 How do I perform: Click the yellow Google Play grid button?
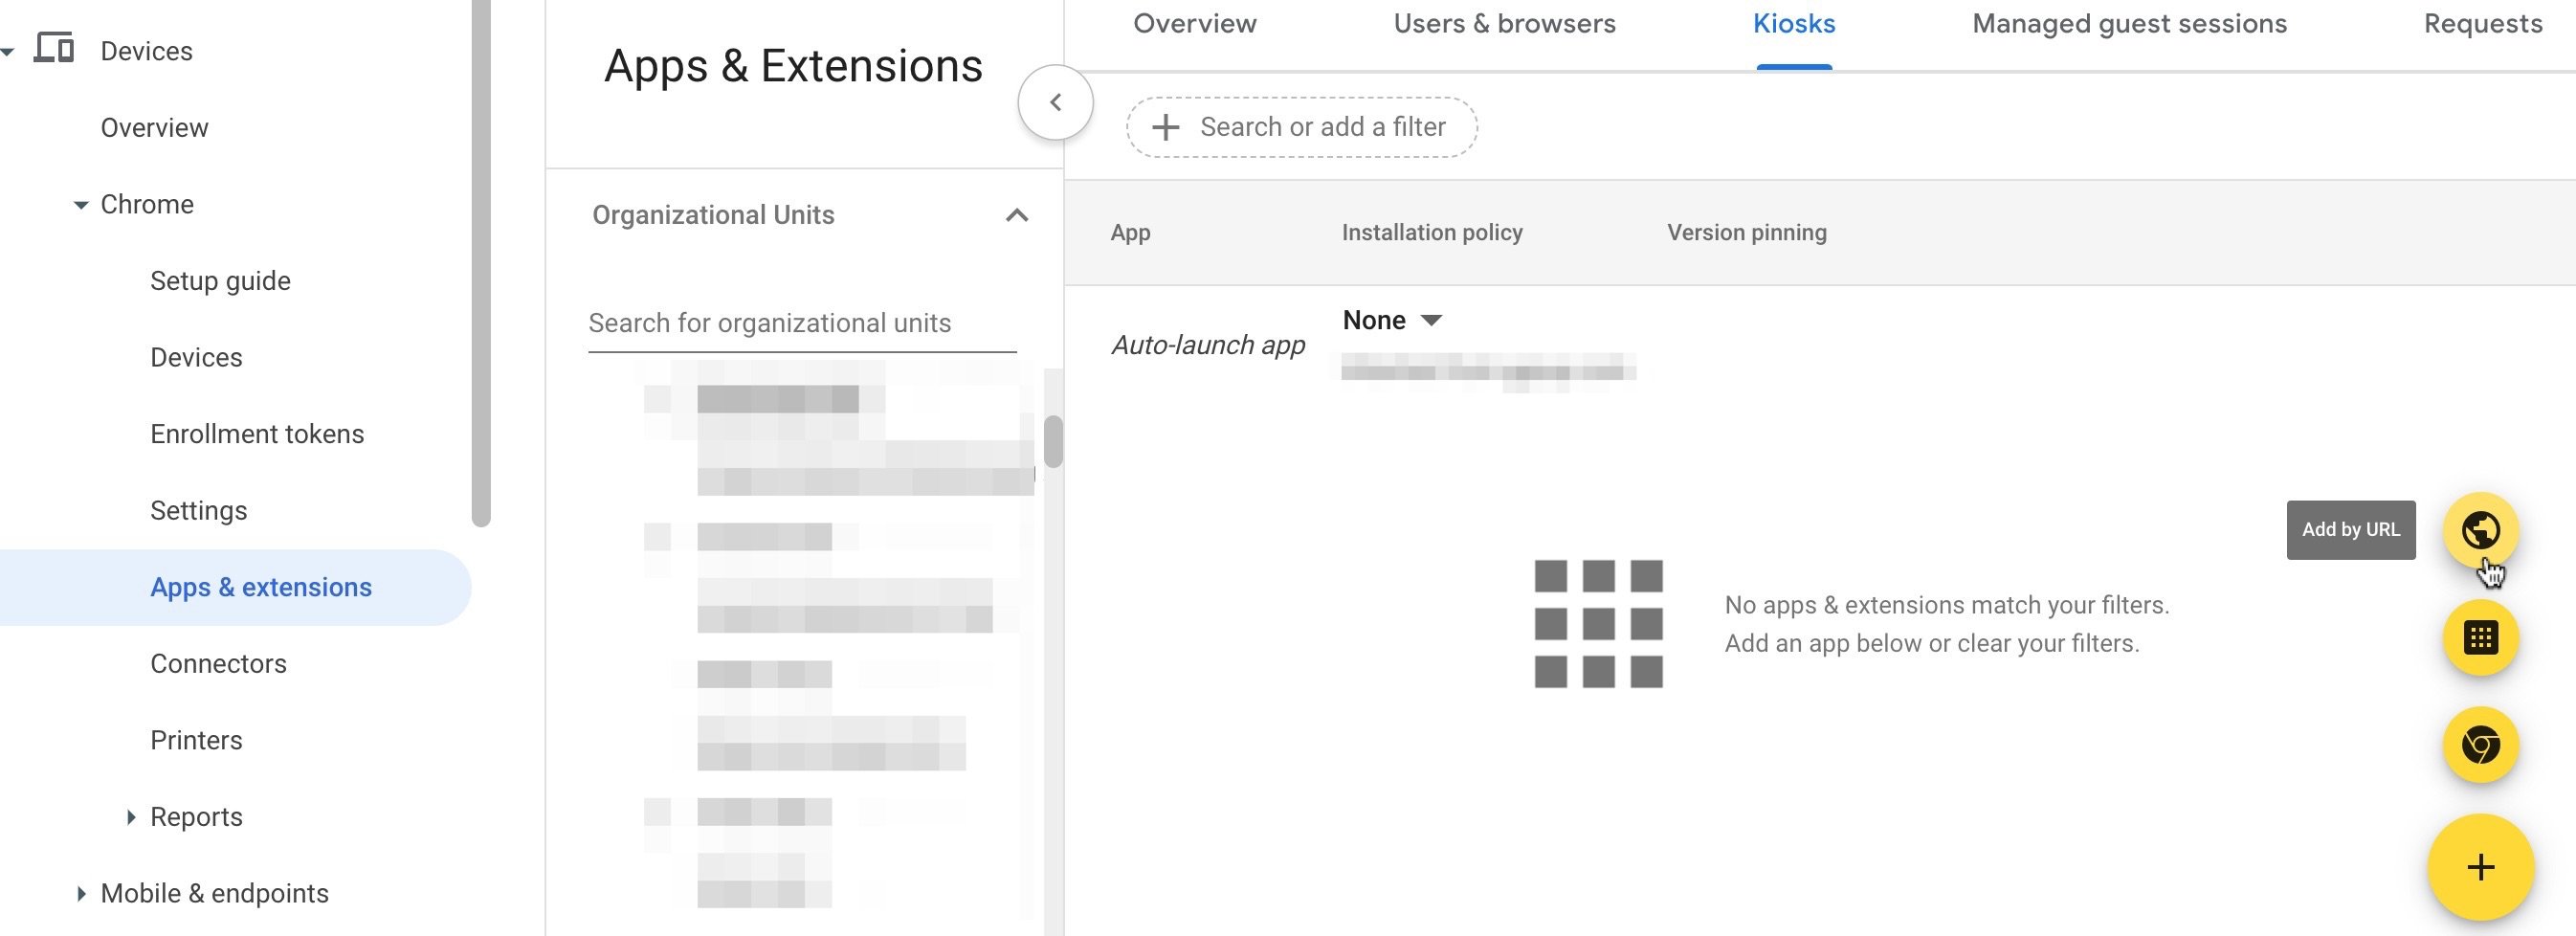pyautogui.click(x=2480, y=637)
